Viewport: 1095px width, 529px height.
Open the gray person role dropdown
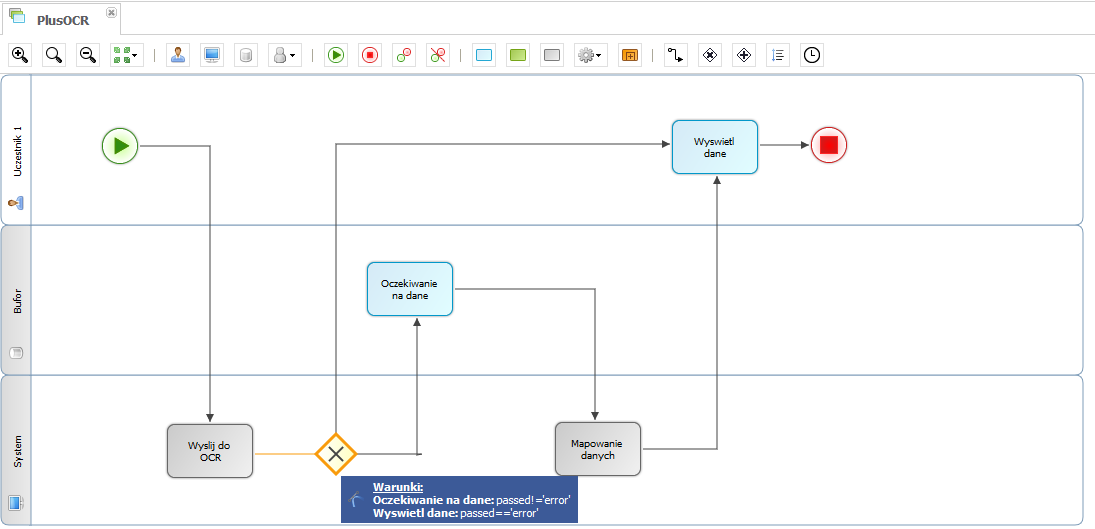pos(285,55)
